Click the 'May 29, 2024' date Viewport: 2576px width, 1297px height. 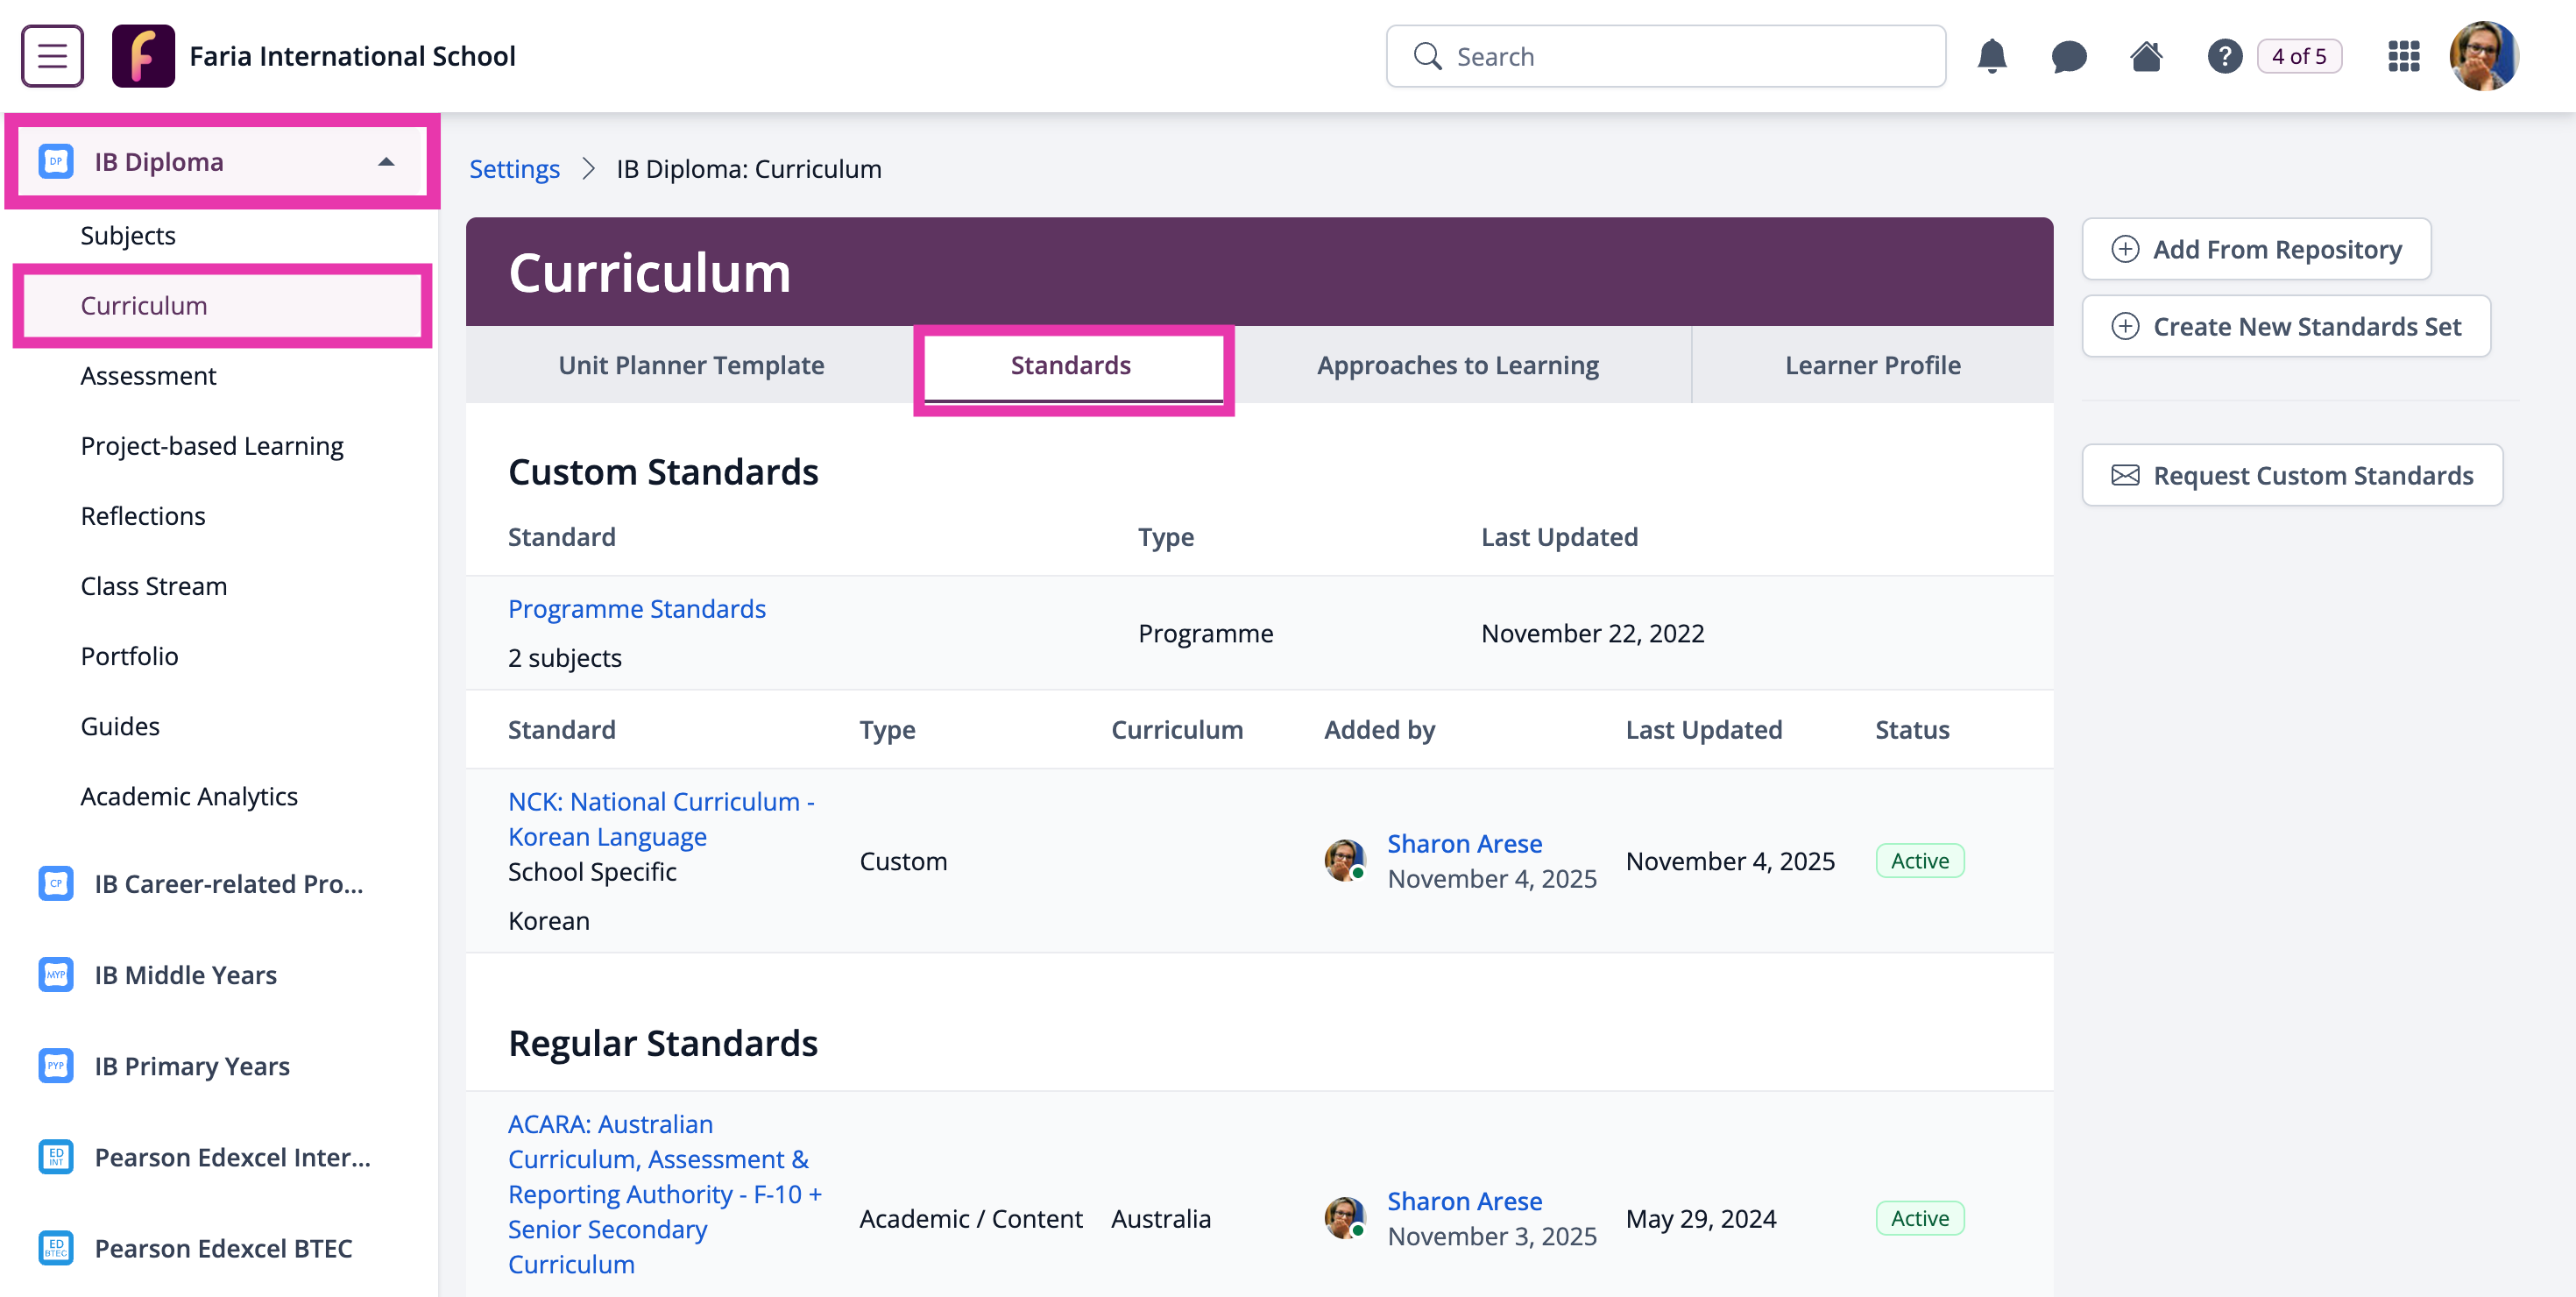1700,1218
